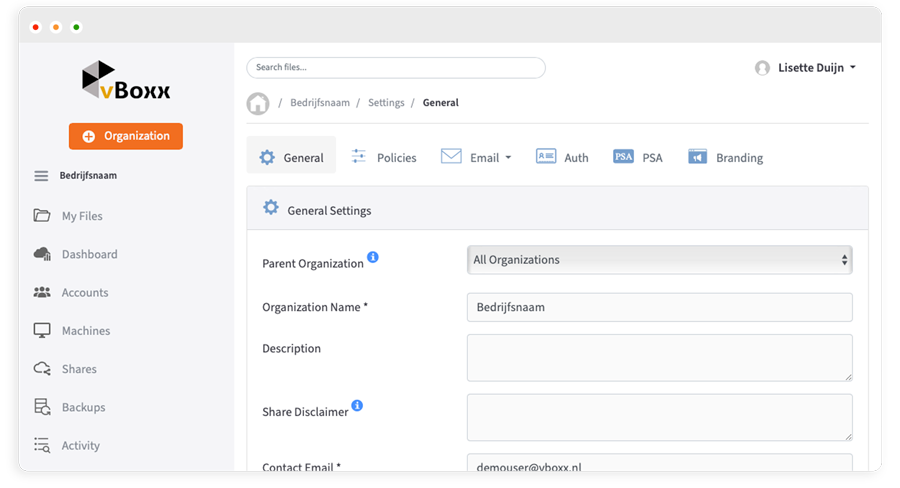900x488 pixels.
Task: Go to Accounts section
Action: pos(84,293)
